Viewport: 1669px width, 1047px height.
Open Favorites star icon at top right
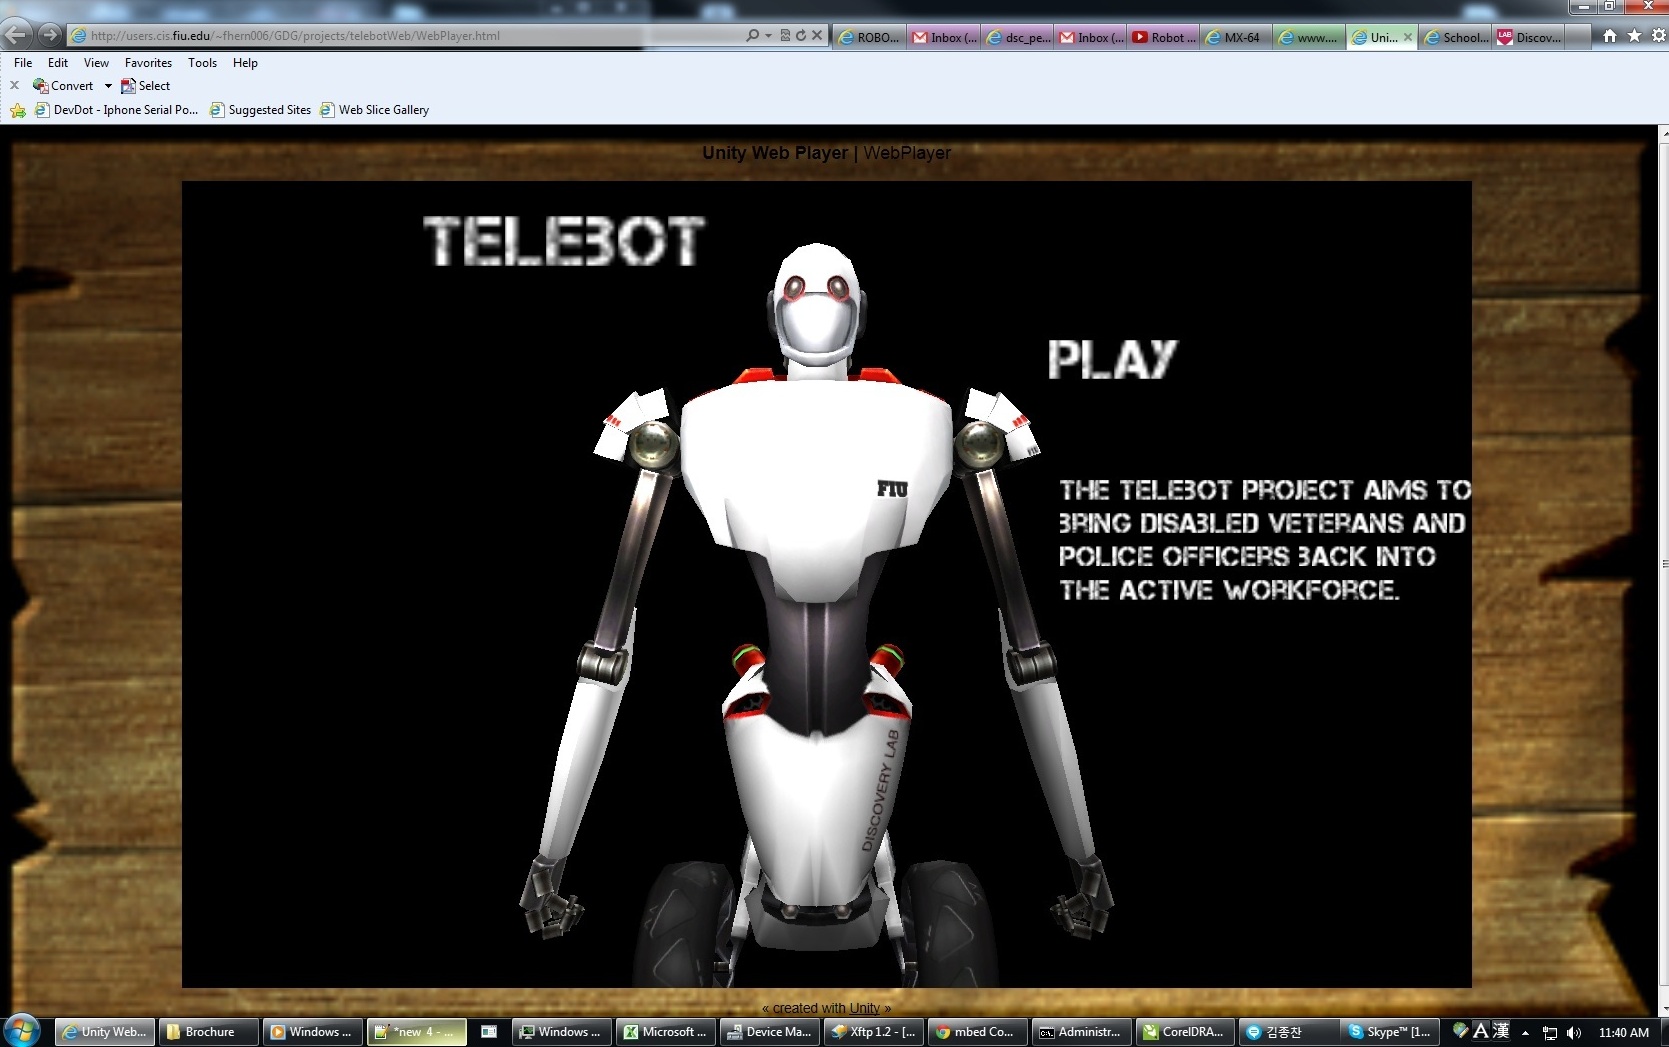(x=1634, y=36)
